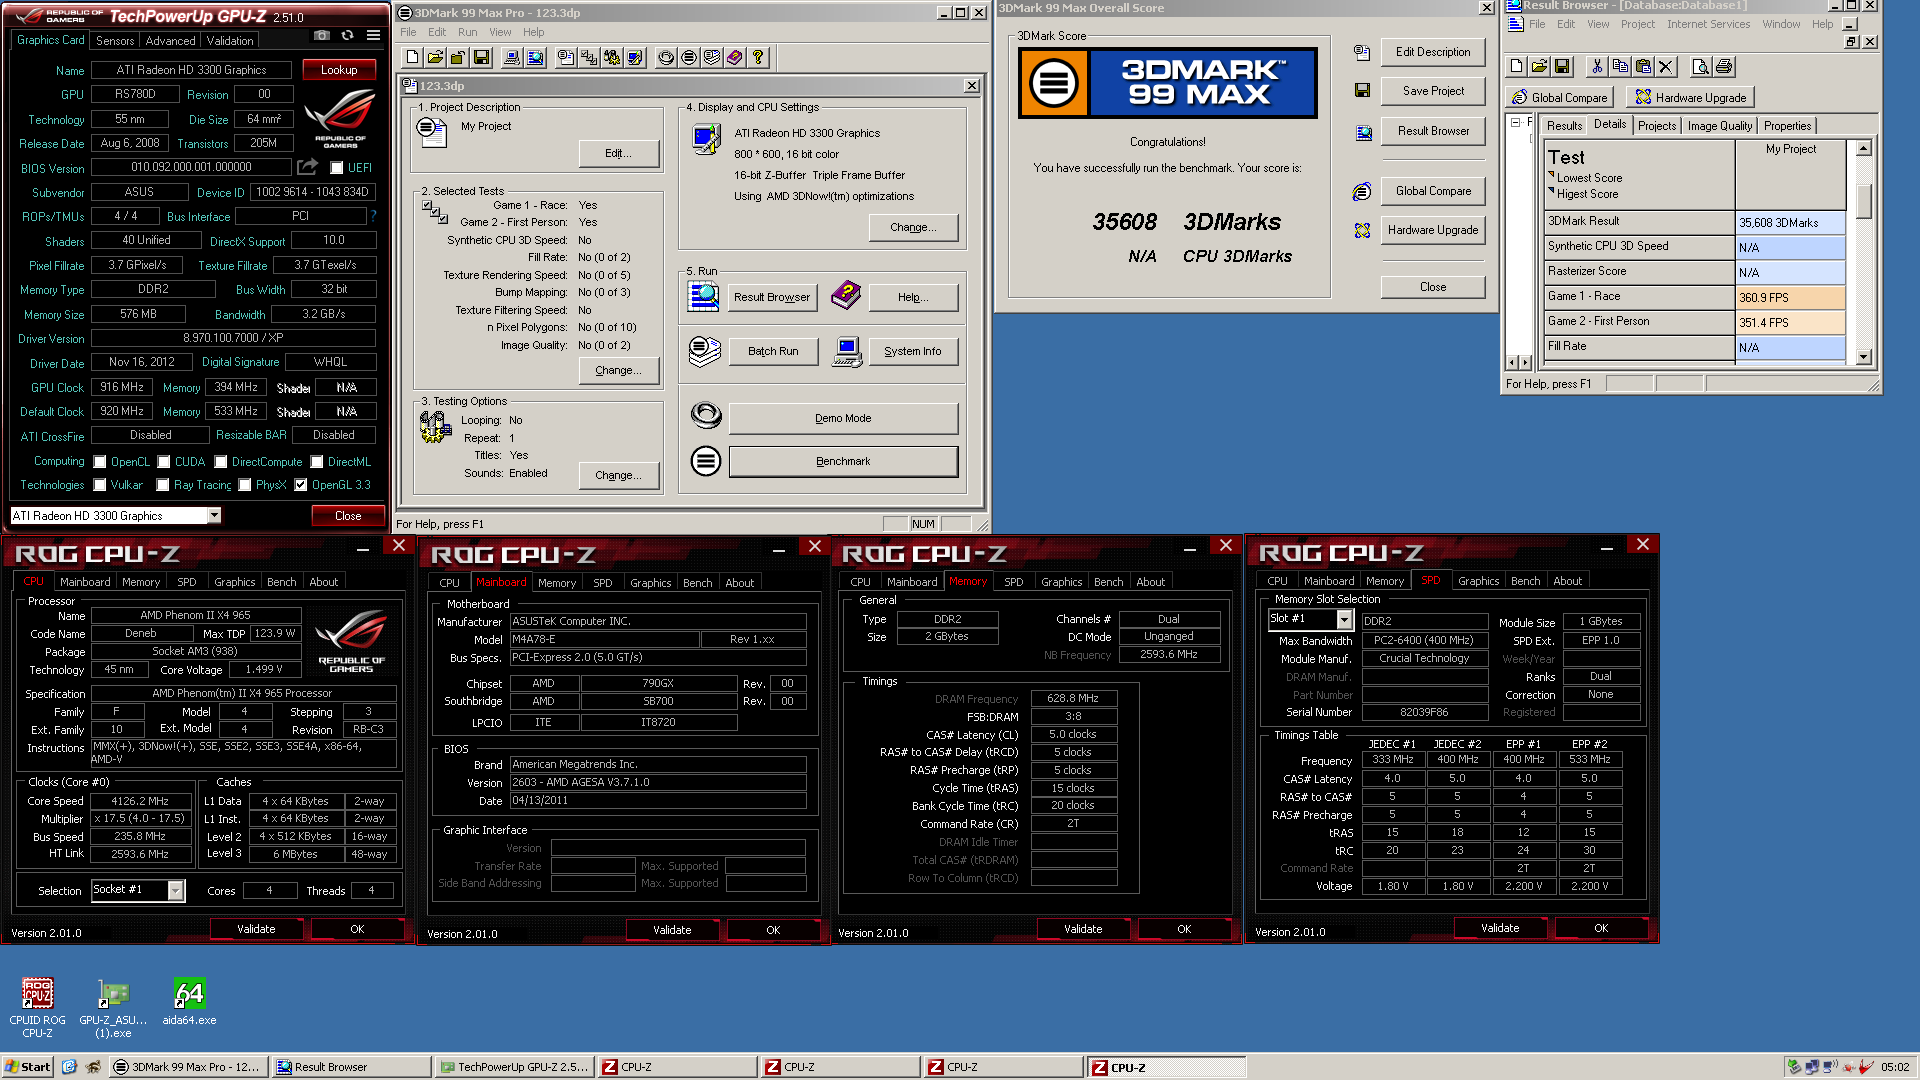Open the Run menu in 3DMark 99 Max
Viewport: 1920px width, 1080px height.
point(467,32)
